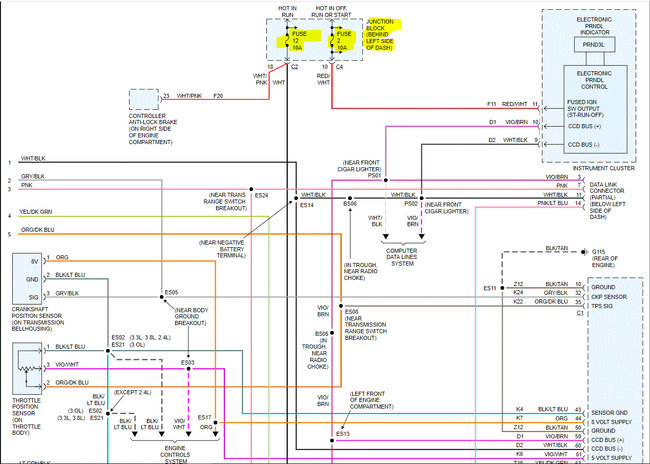Select the SIG terminal in crankshaft sensor
The image size is (650, 464).
click(34, 297)
